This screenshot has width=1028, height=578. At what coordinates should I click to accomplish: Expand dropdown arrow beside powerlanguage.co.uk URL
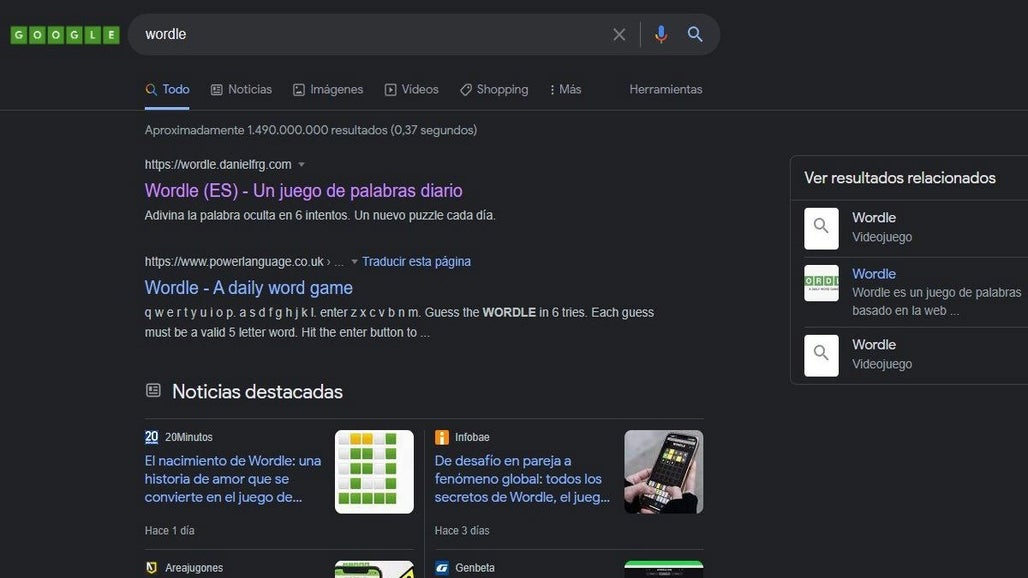pyautogui.click(x=354, y=262)
